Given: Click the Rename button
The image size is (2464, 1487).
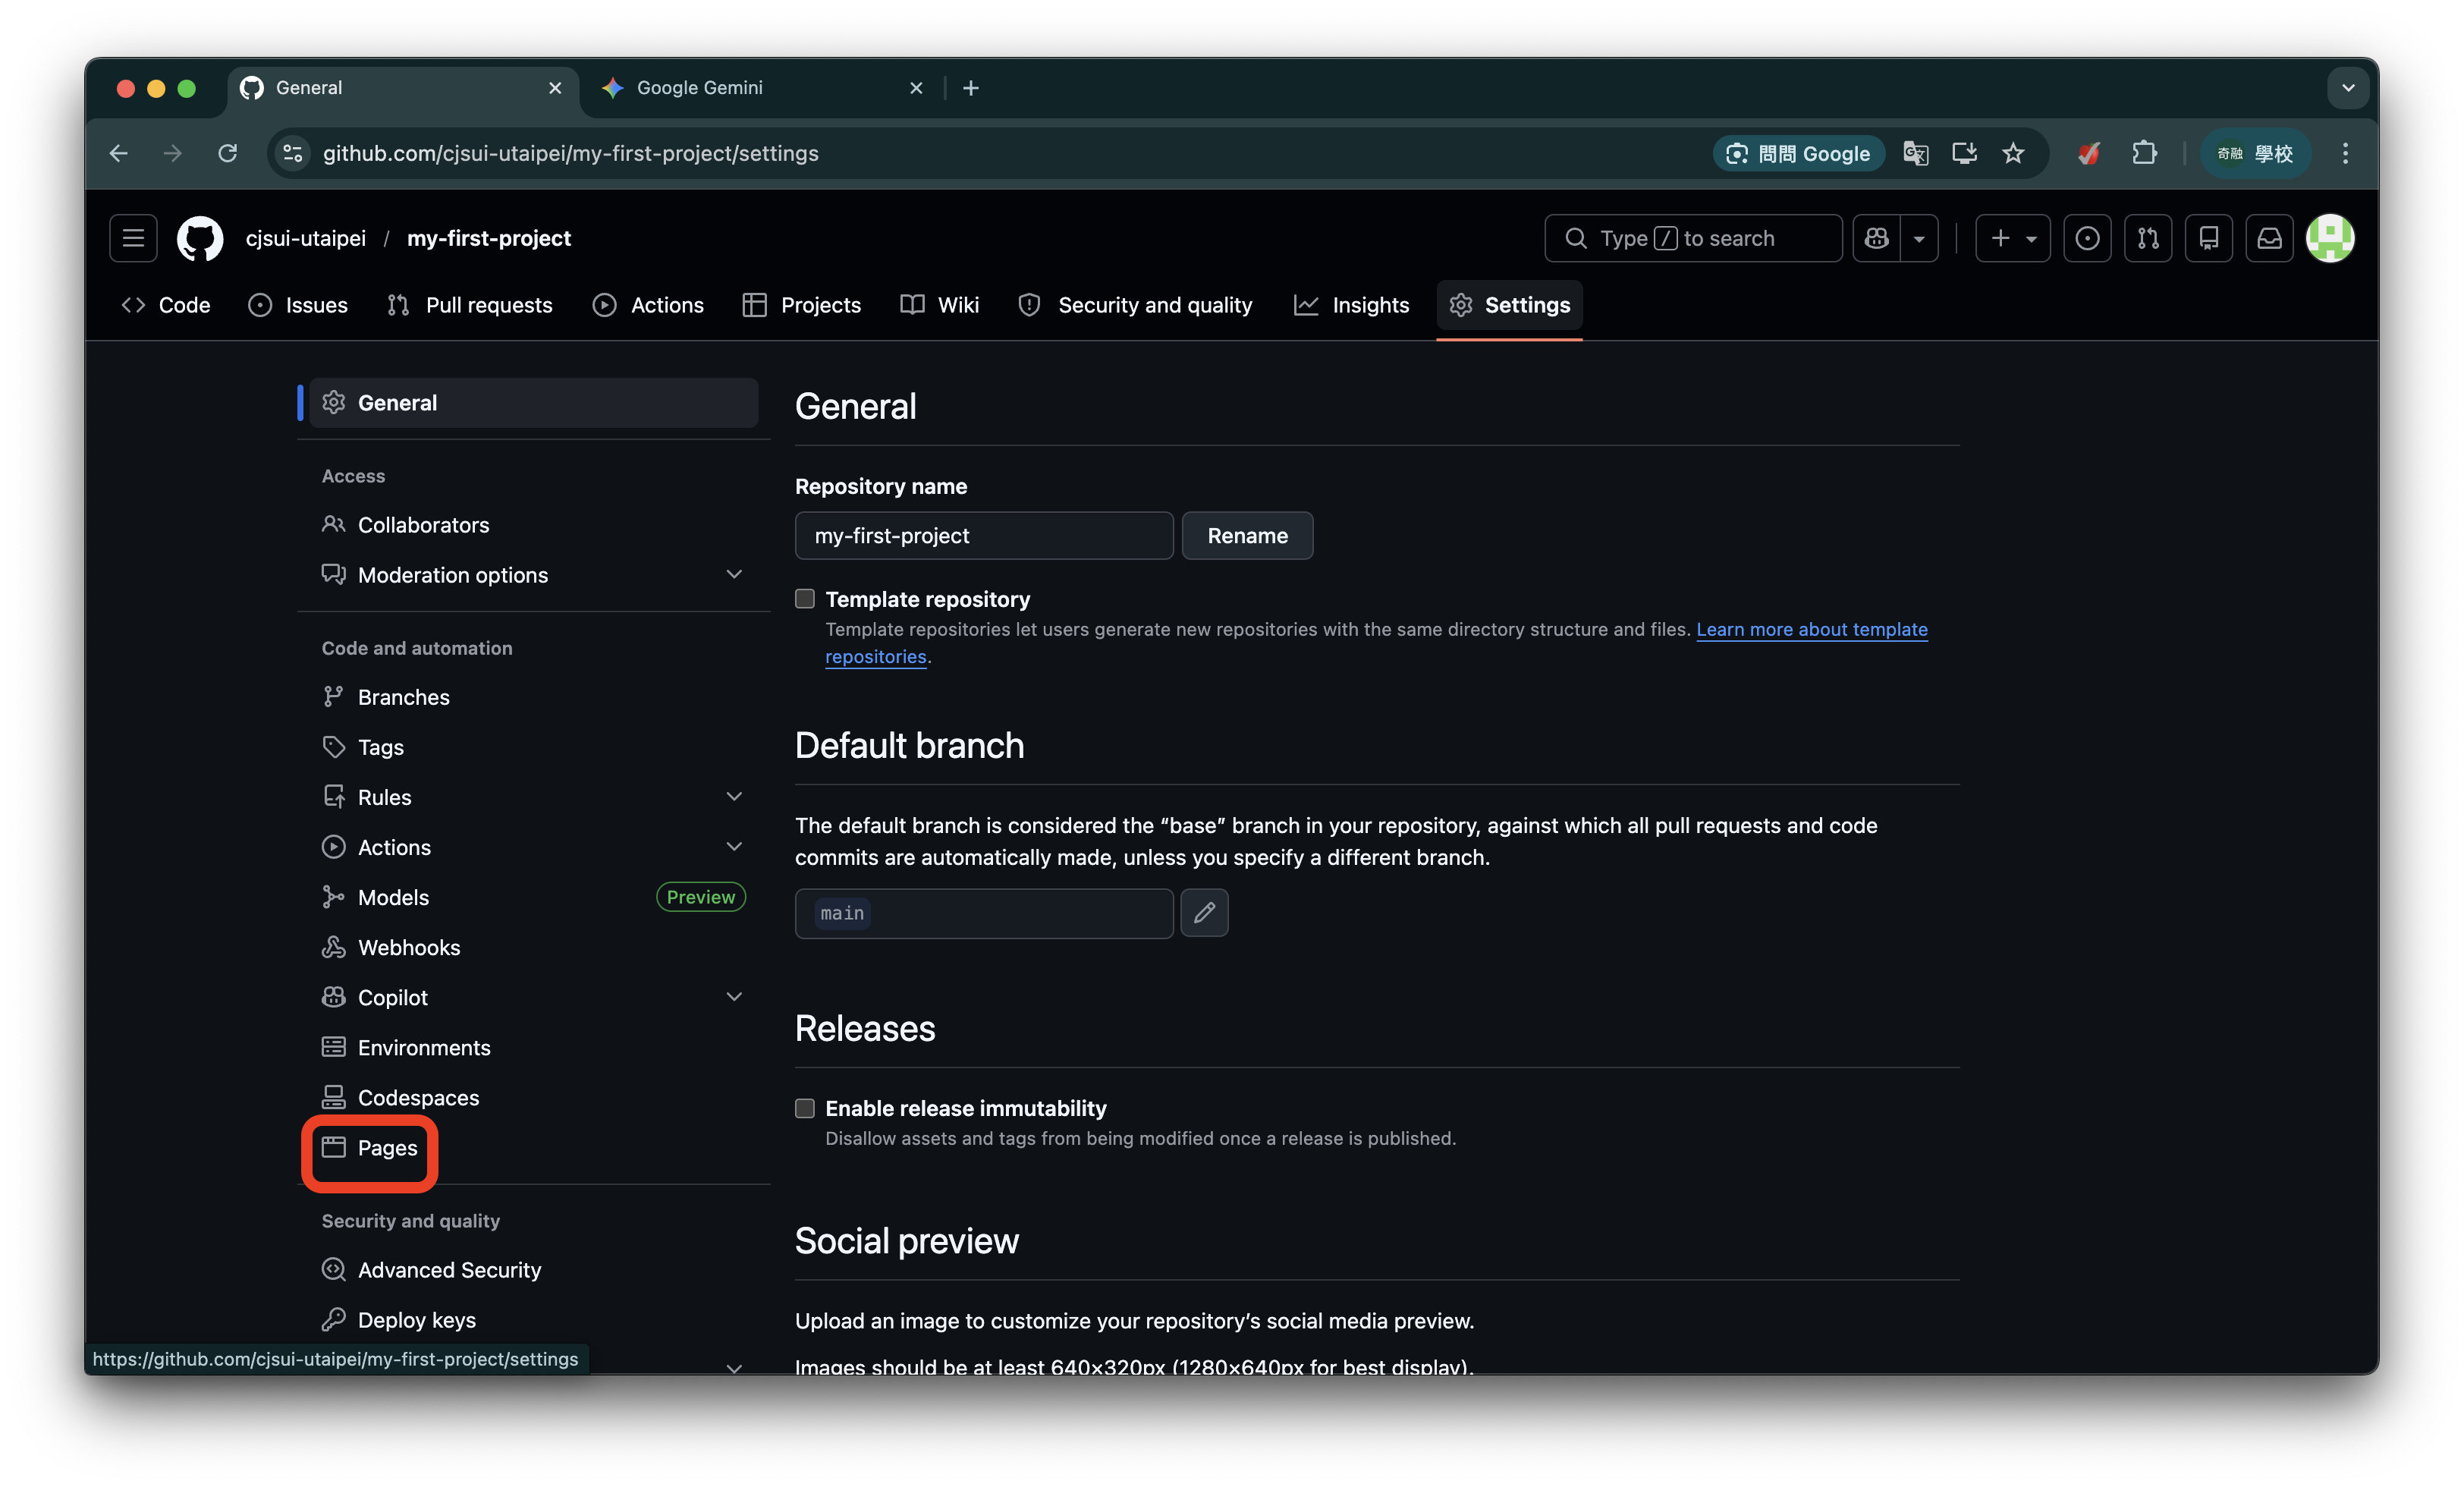Looking at the screenshot, I should coord(1247,536).
